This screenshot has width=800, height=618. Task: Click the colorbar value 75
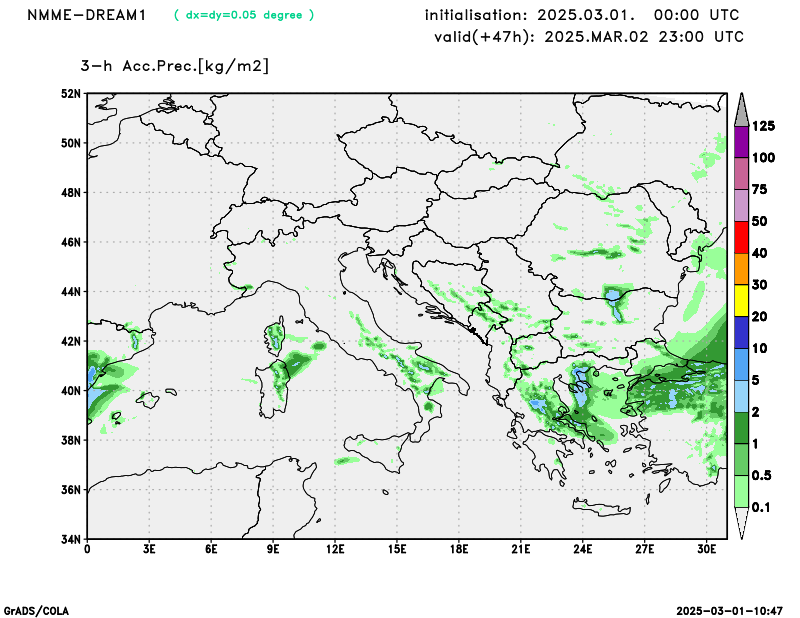(x=760, y=190)
